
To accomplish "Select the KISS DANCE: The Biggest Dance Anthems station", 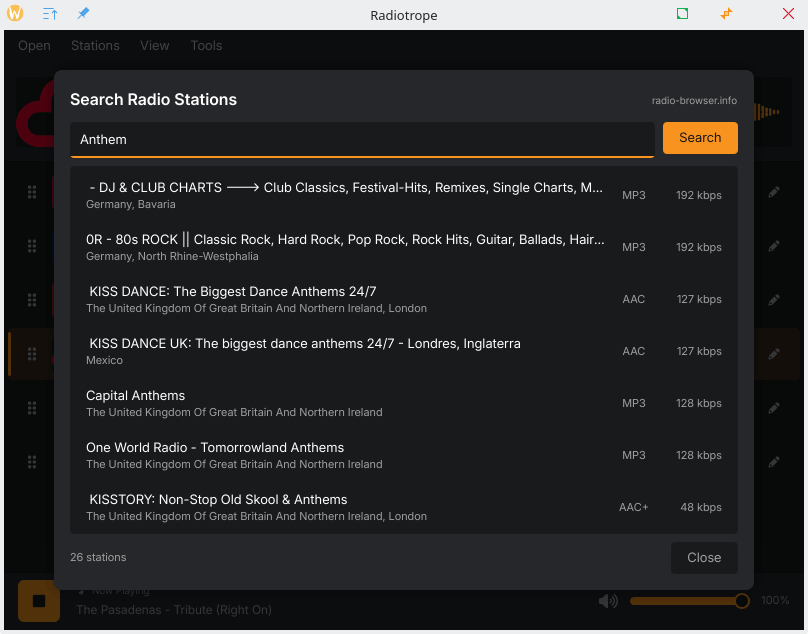I will point(300,298).
